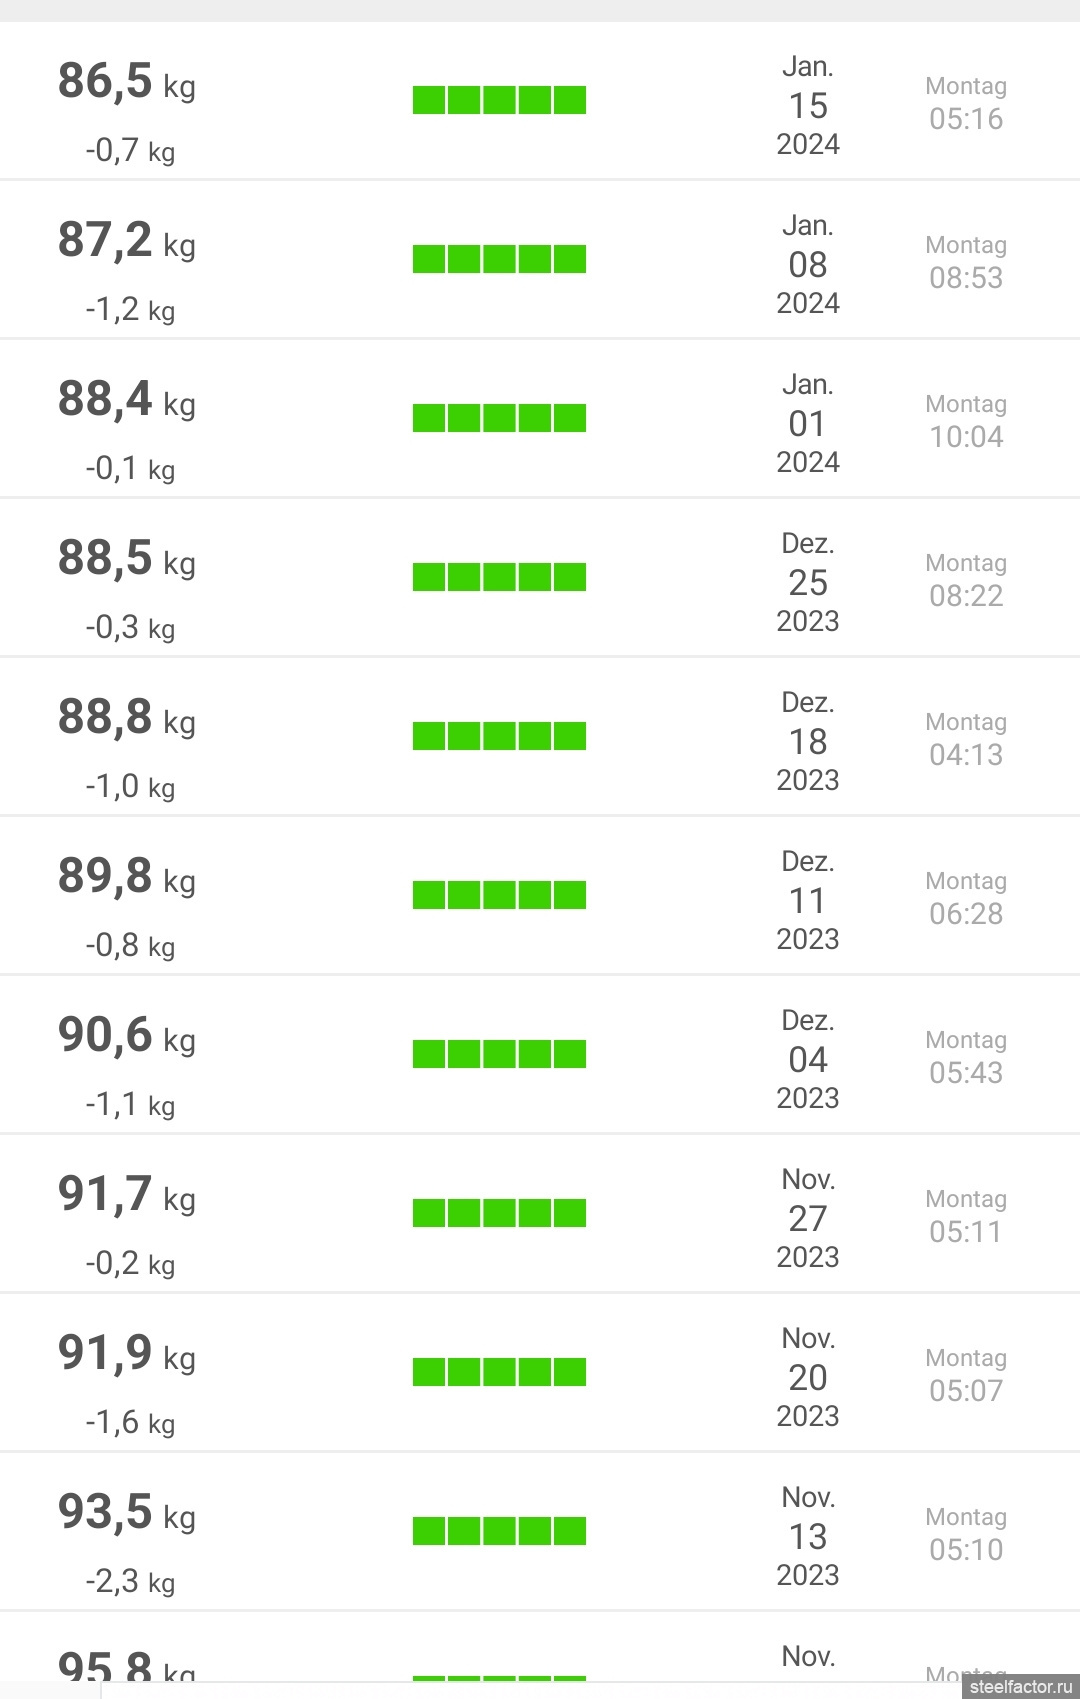The image size is (1080, 1699).
Task: Tap the 88,4 kg measurement value
Action: tap(126, 400)
